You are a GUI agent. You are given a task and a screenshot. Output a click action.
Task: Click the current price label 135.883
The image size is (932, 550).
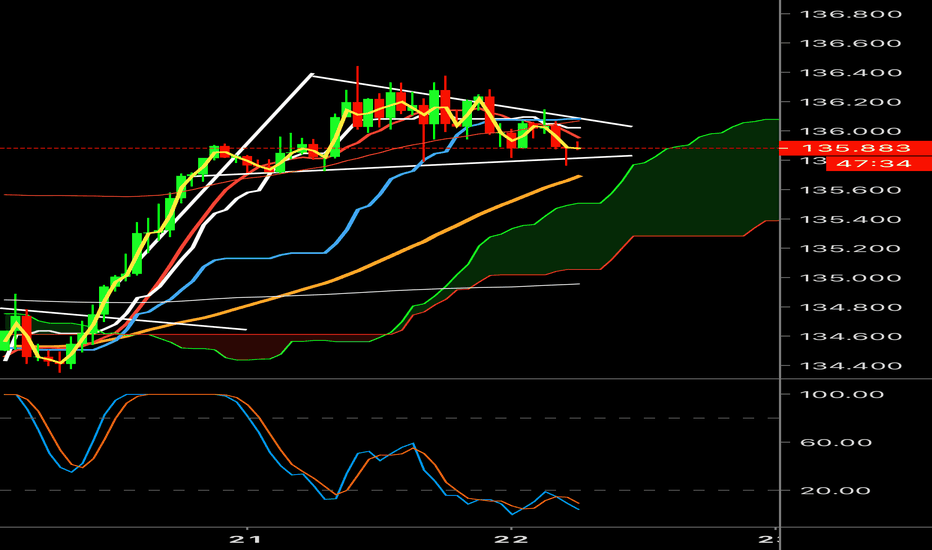855,148
